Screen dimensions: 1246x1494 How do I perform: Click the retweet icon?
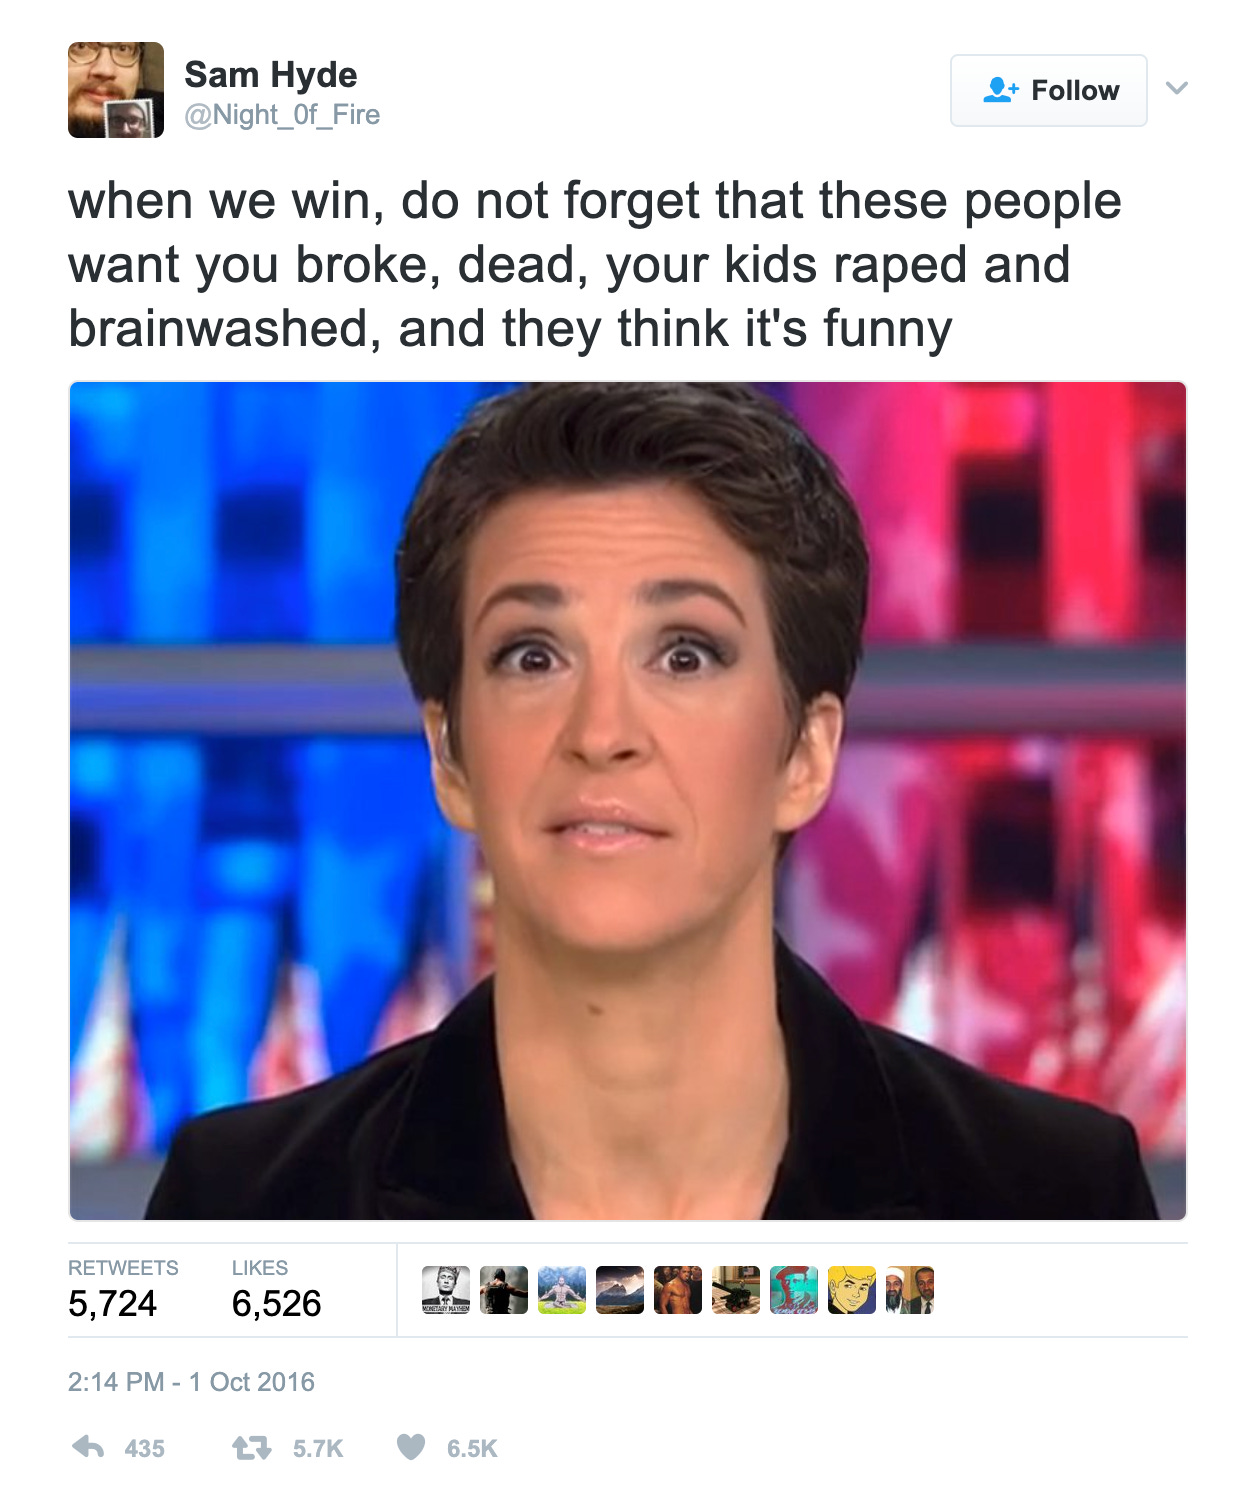(x=251, y=1447)
